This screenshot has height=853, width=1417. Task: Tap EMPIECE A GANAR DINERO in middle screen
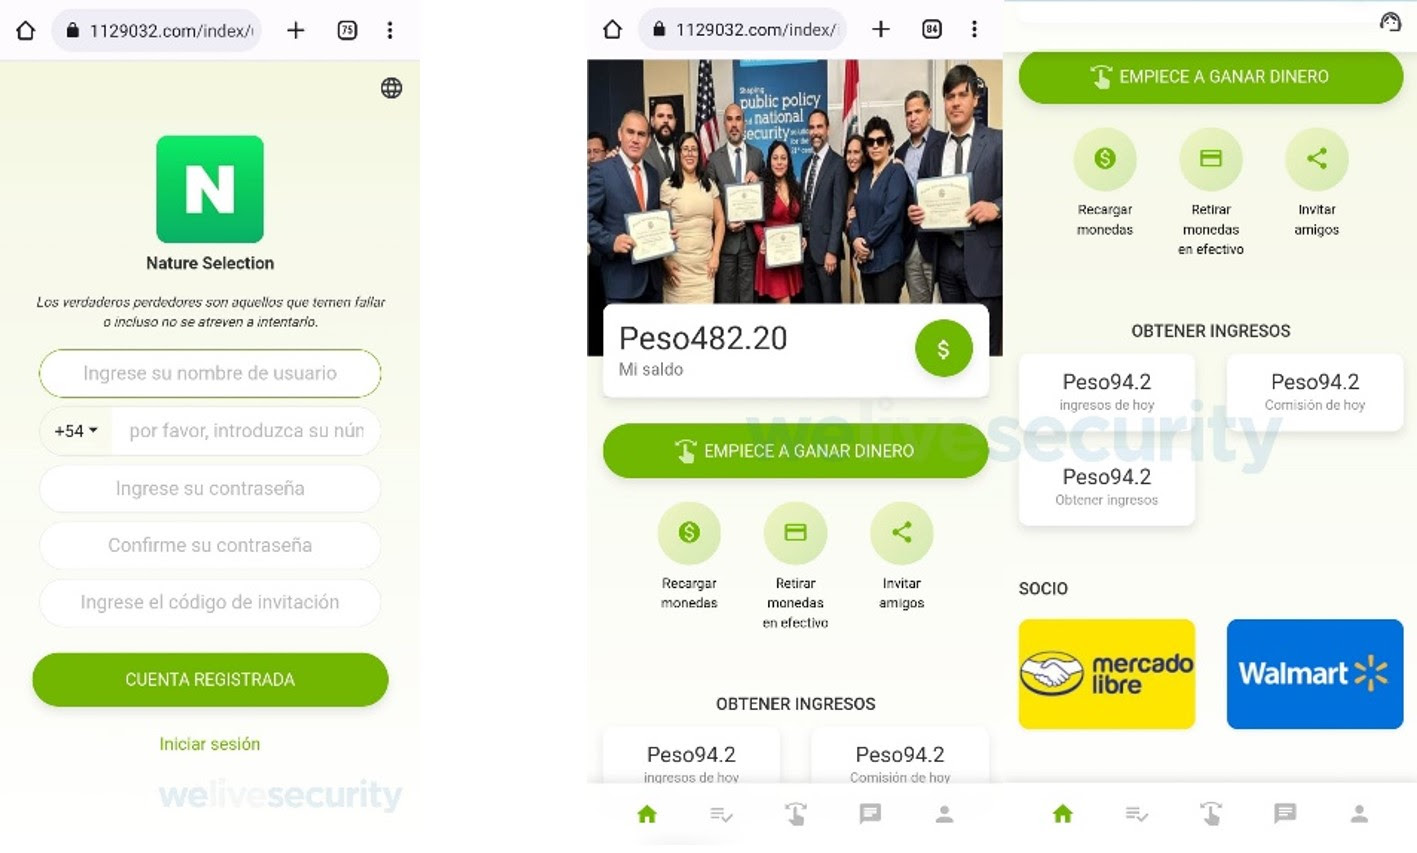click(796, 451)
